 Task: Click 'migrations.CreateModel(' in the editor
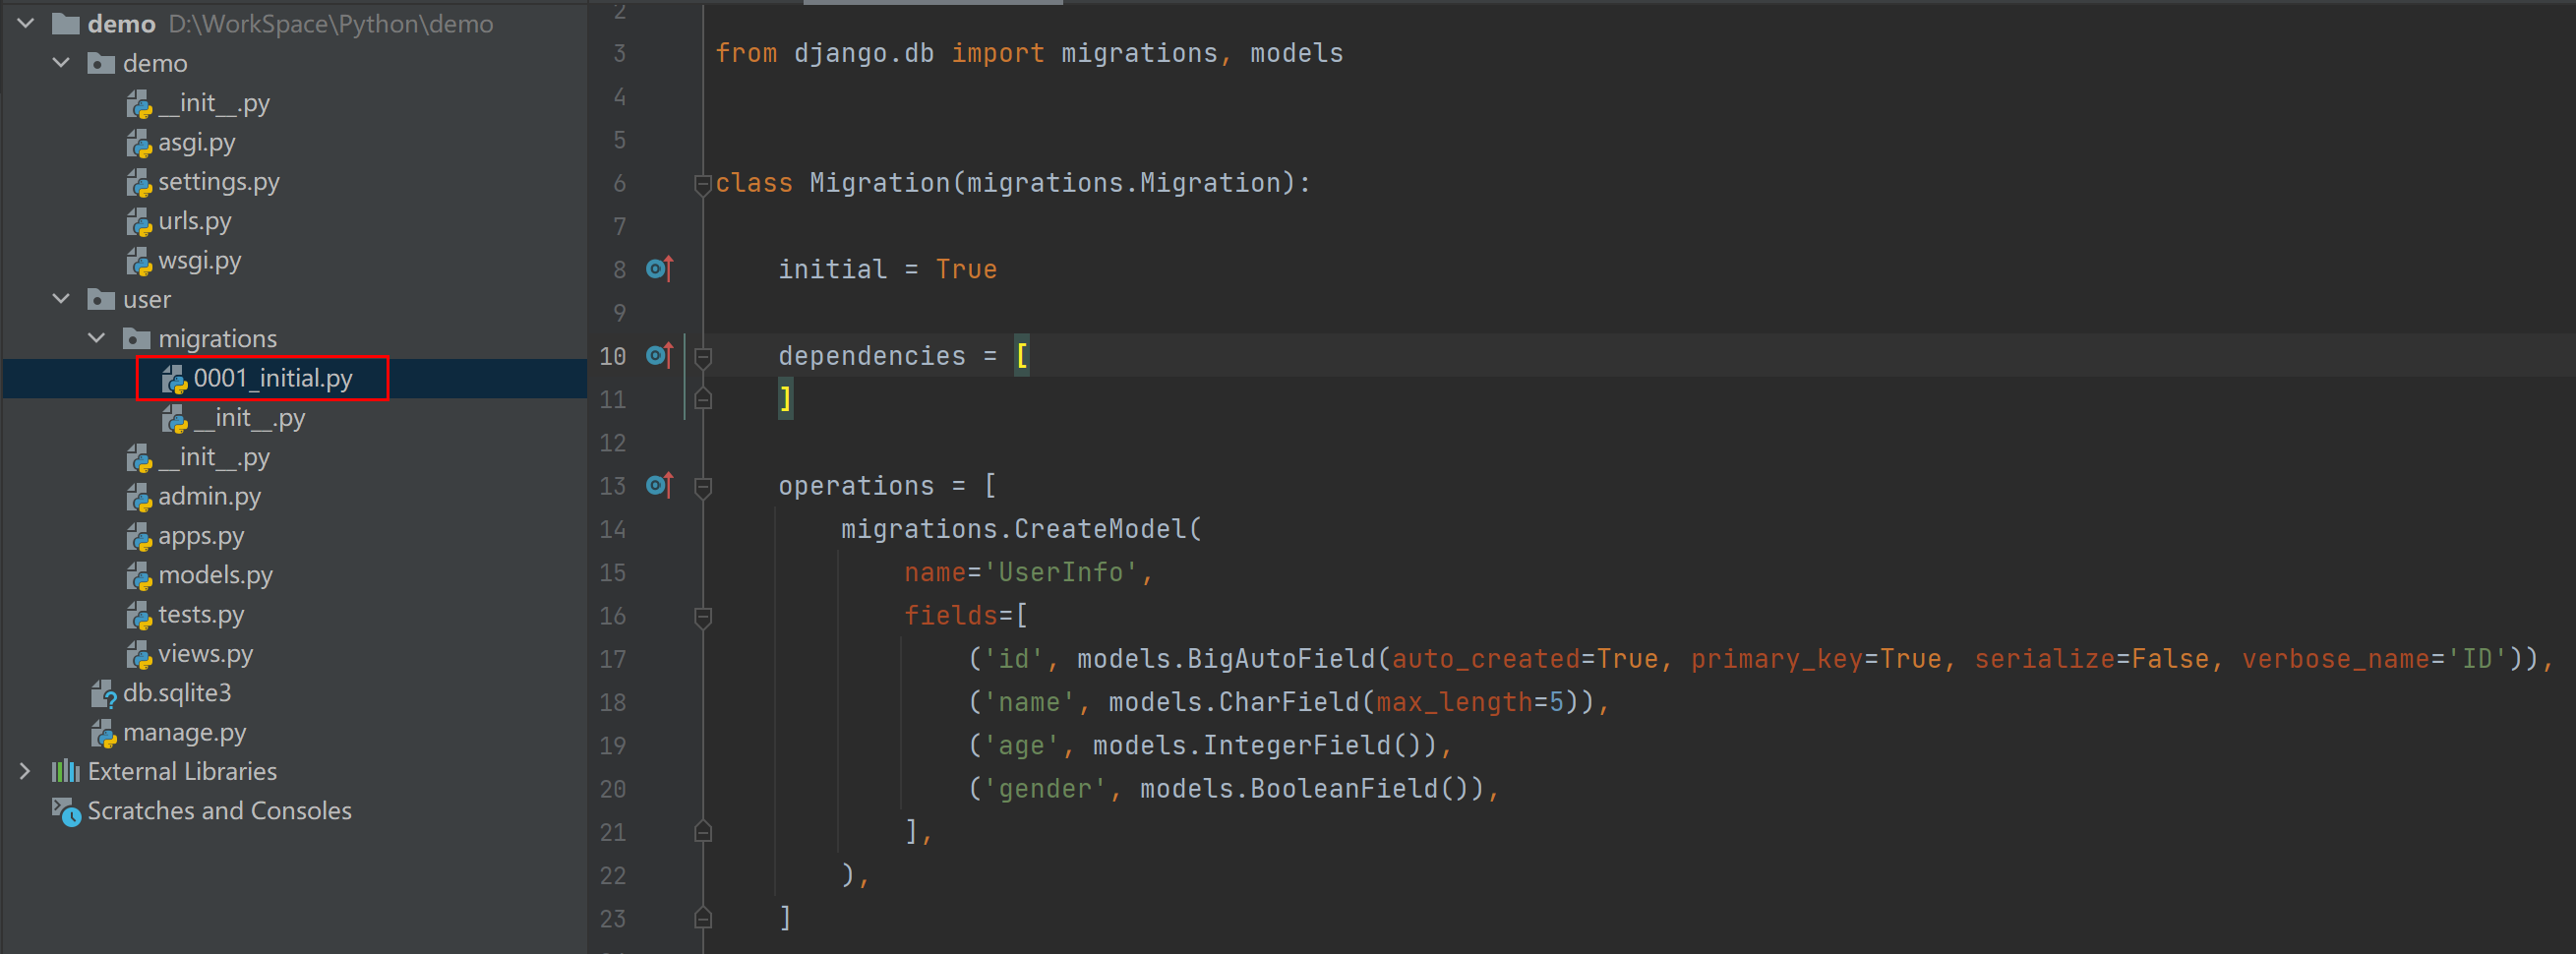[x=1021, y=529]
